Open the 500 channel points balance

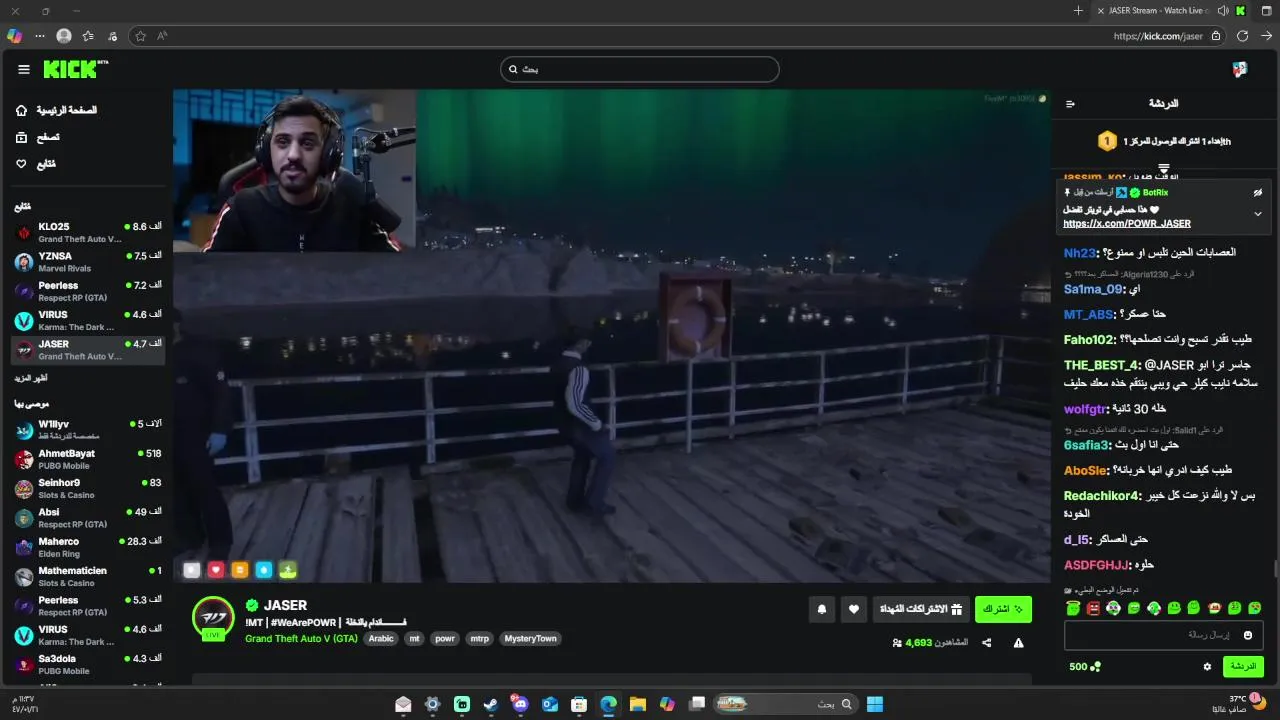tap(1085, 667)
